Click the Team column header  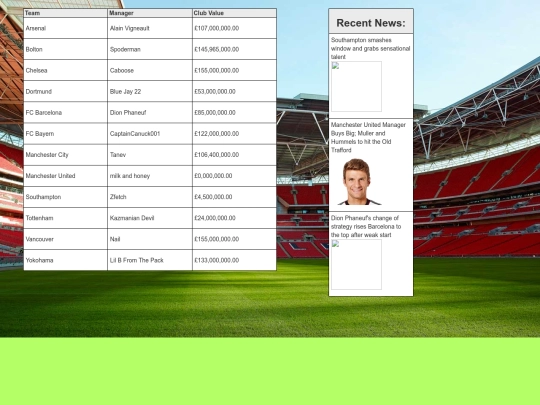click(65, 13)
